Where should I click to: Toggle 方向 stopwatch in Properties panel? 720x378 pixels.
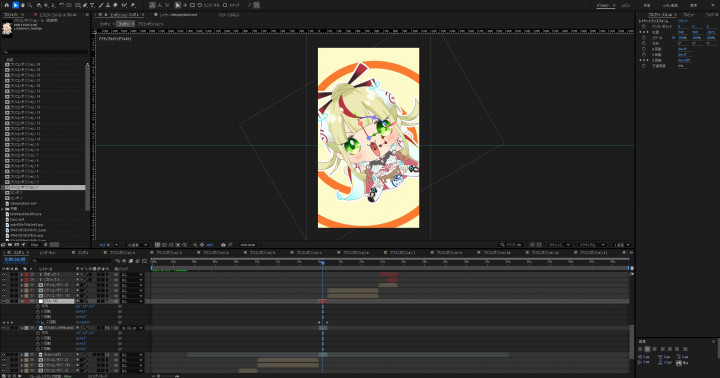coord(644,43)
